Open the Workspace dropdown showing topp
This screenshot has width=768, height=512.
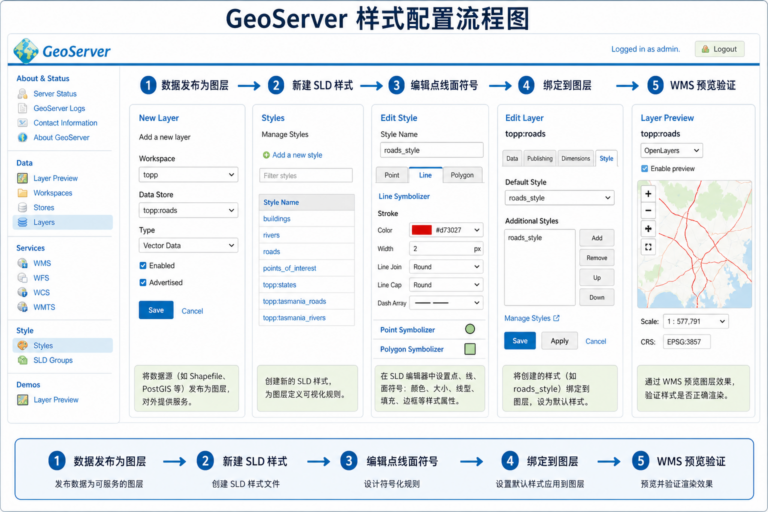(x=189, y=175)
